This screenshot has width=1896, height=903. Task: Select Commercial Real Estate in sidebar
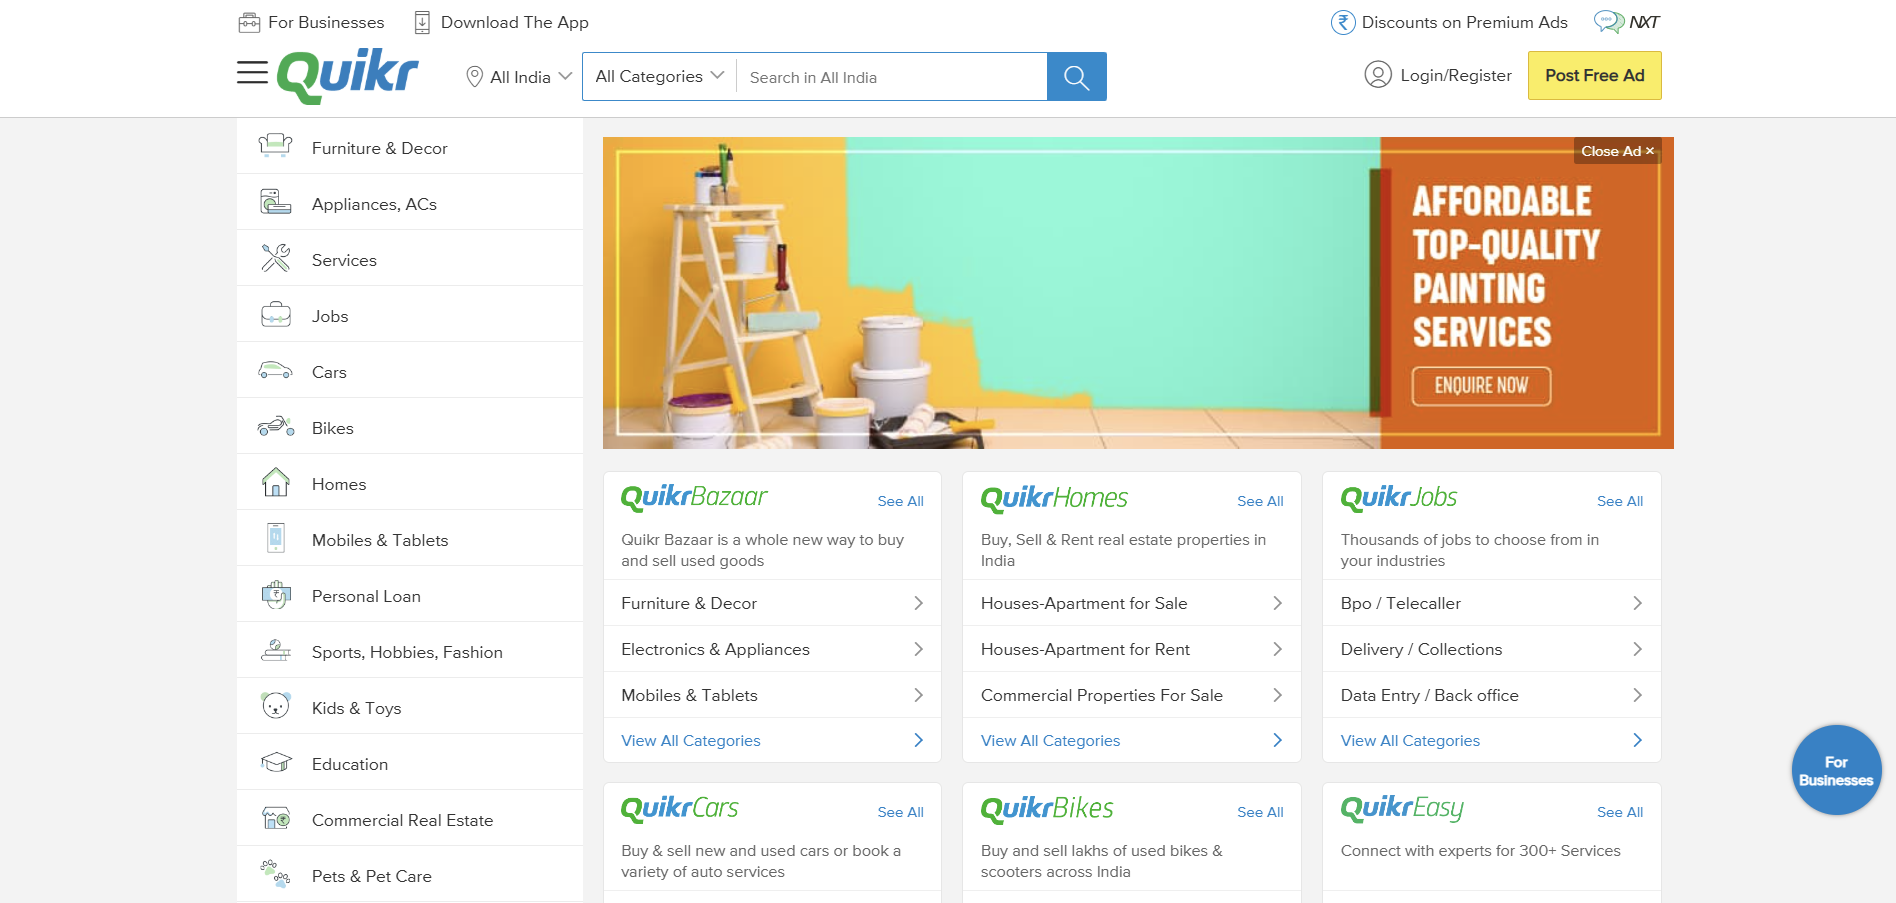pyautogui.click(x=410, y=819)
